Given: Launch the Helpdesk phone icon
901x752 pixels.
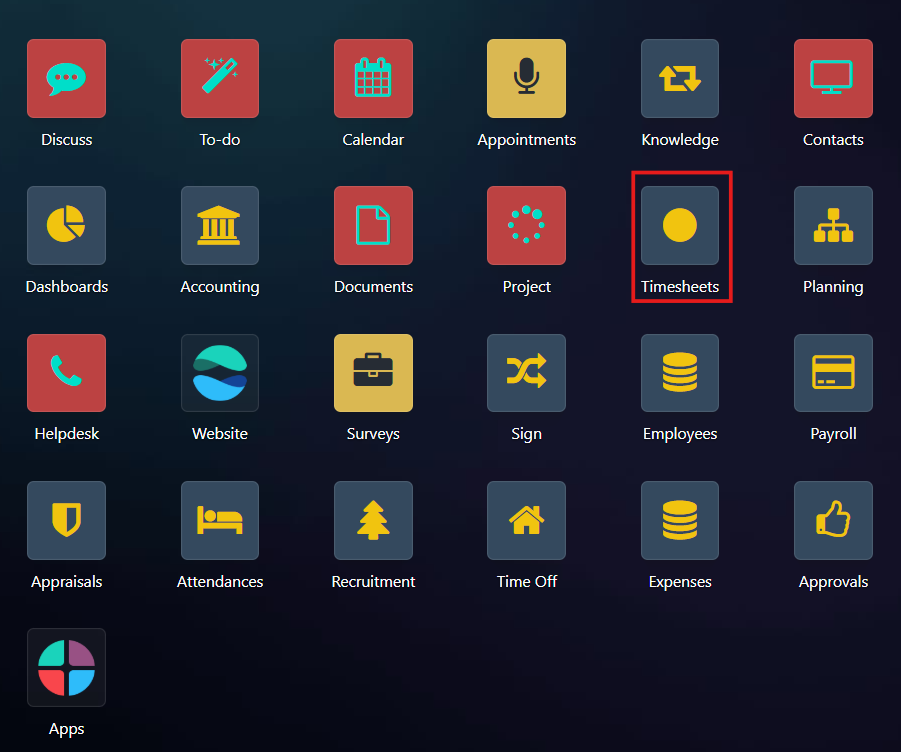Looking at the screenshot, I should pyautogui.click(x=66, y=373).
